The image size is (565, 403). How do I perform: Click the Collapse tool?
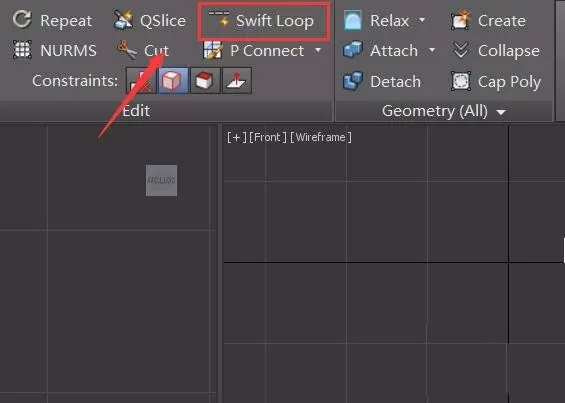[496, 50]
